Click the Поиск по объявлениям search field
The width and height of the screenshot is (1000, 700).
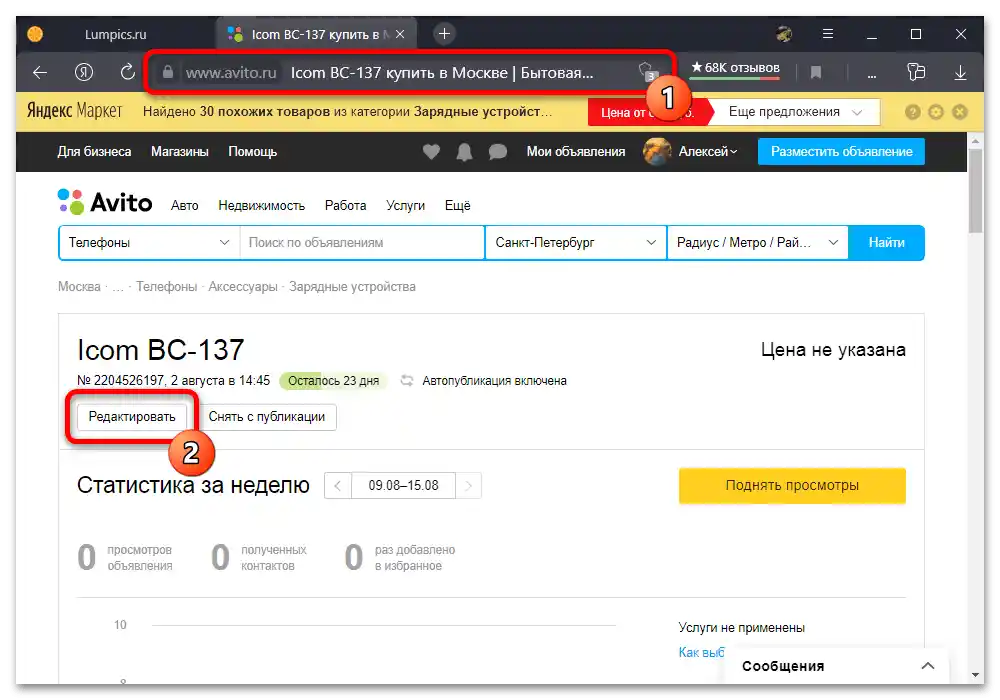tap(362, 243)
